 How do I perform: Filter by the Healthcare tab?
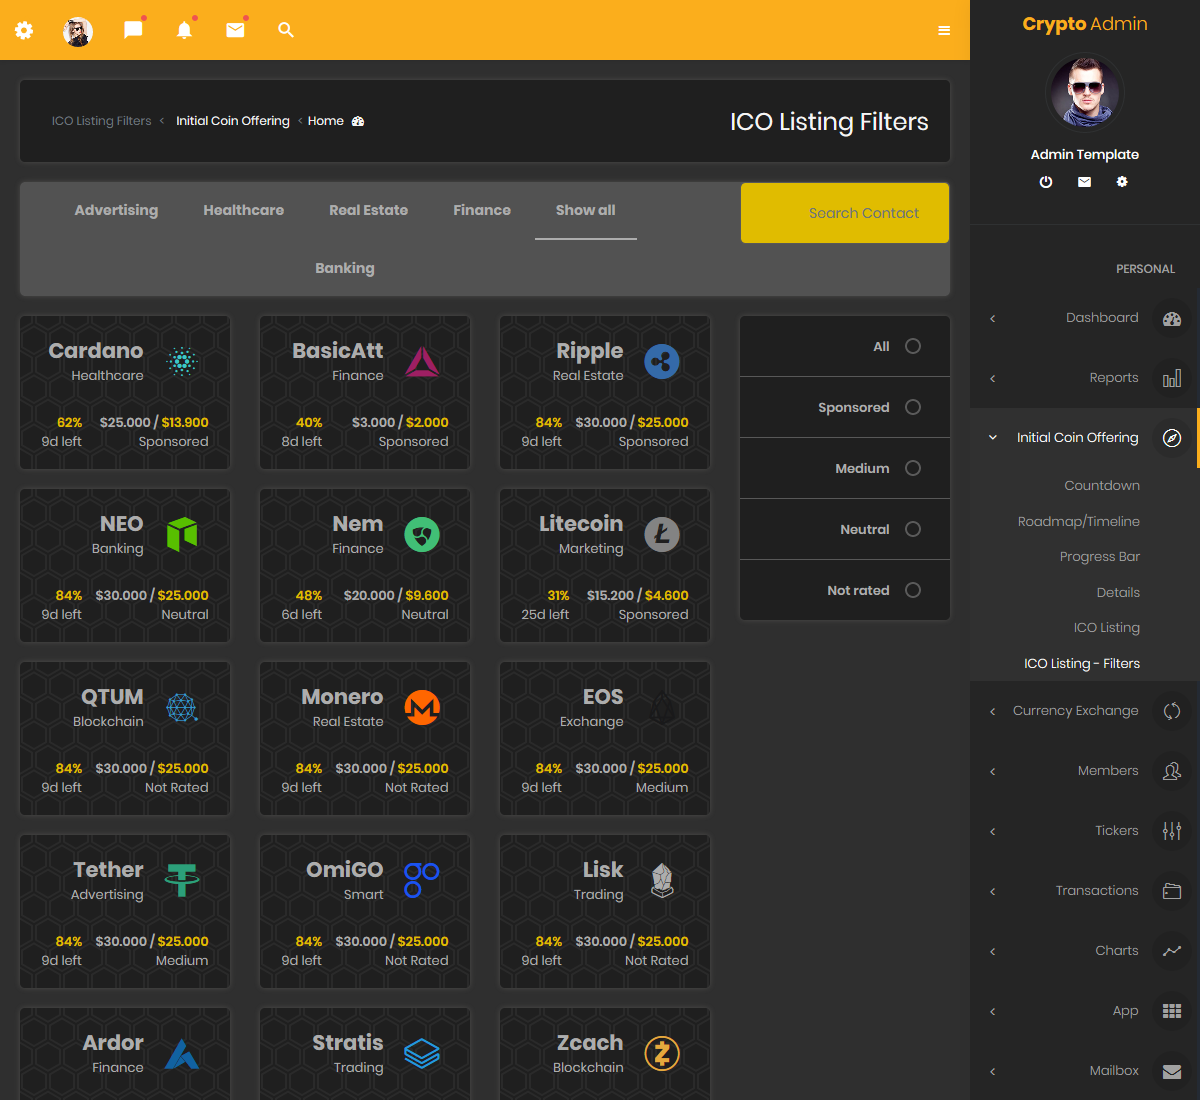point(244,210)
